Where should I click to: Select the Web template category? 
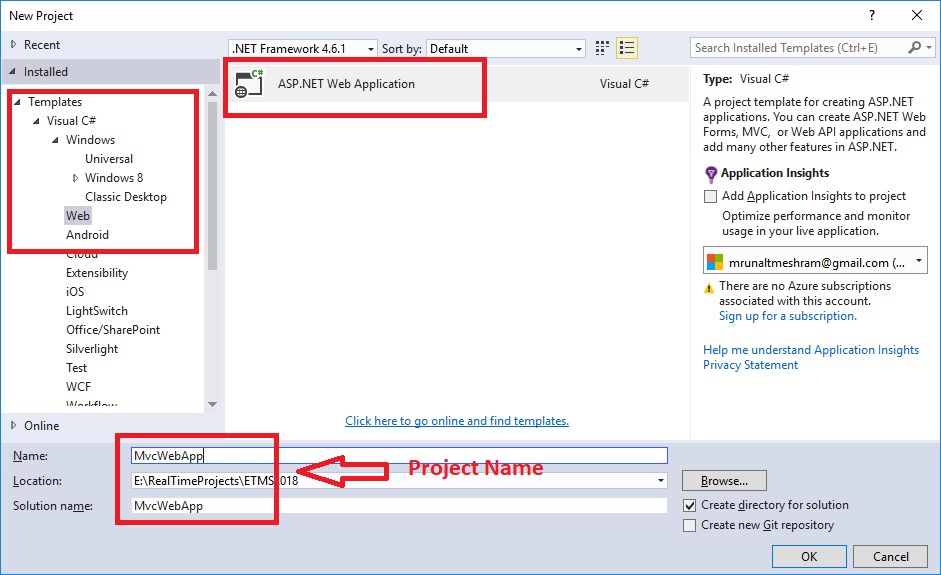[78, 215]
